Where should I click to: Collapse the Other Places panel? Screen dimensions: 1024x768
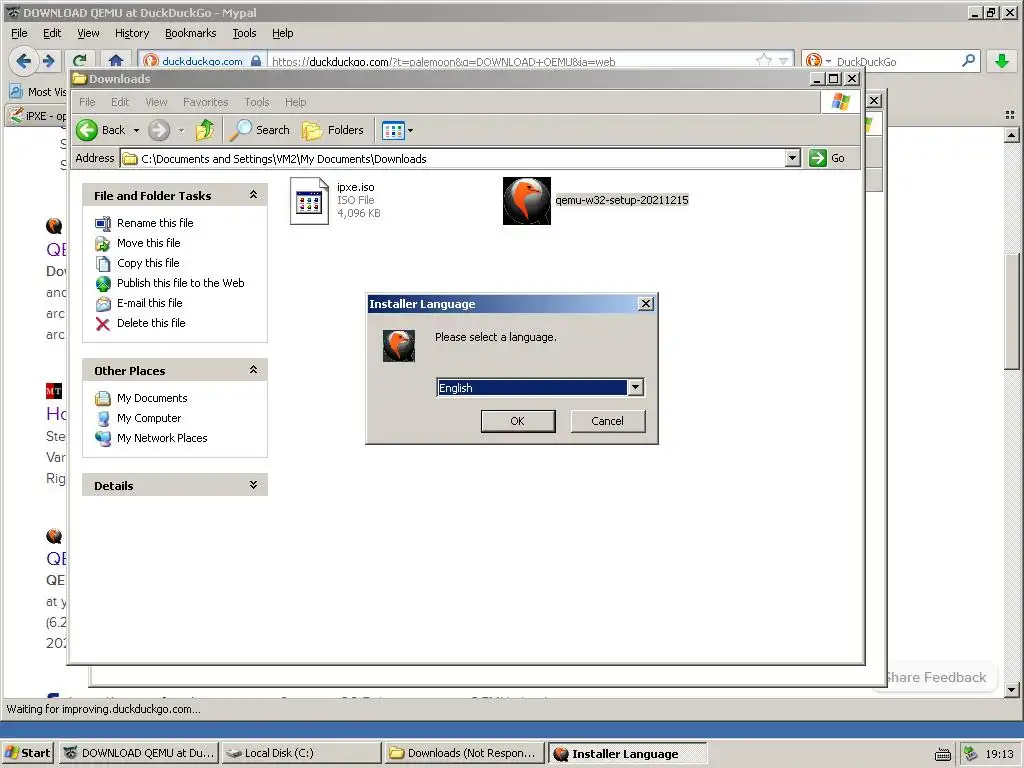pyautogui.click(x=253, y=370)
